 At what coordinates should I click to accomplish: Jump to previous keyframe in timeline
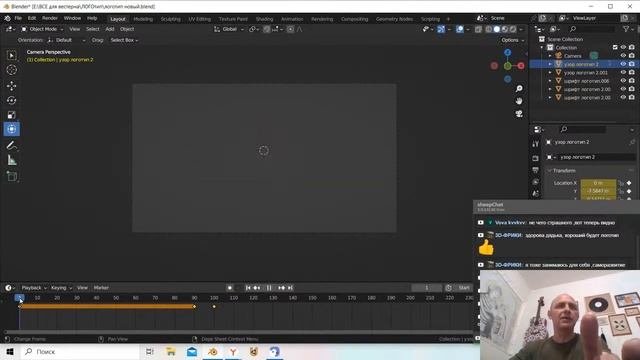pos(257,288)
